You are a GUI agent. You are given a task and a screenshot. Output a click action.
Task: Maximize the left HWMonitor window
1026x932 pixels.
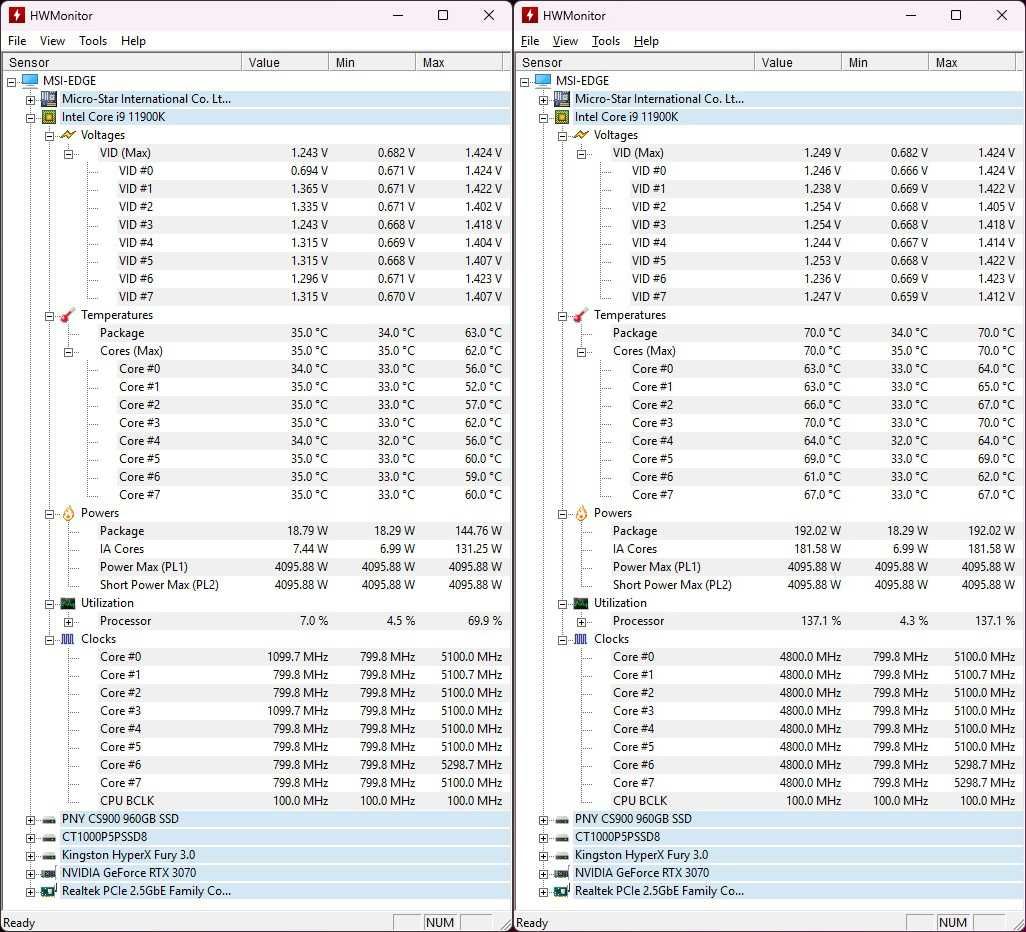443,15
